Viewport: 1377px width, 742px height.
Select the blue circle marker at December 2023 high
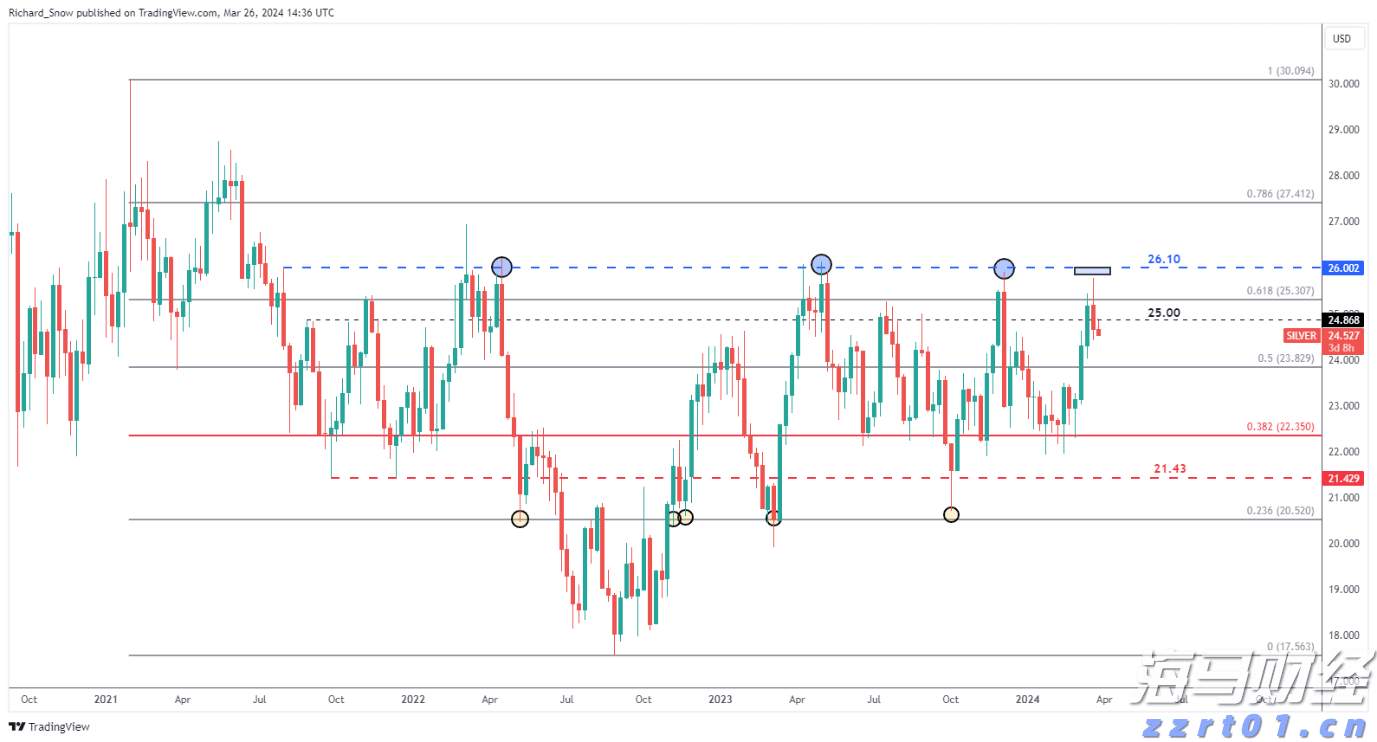click(1005, 268)
